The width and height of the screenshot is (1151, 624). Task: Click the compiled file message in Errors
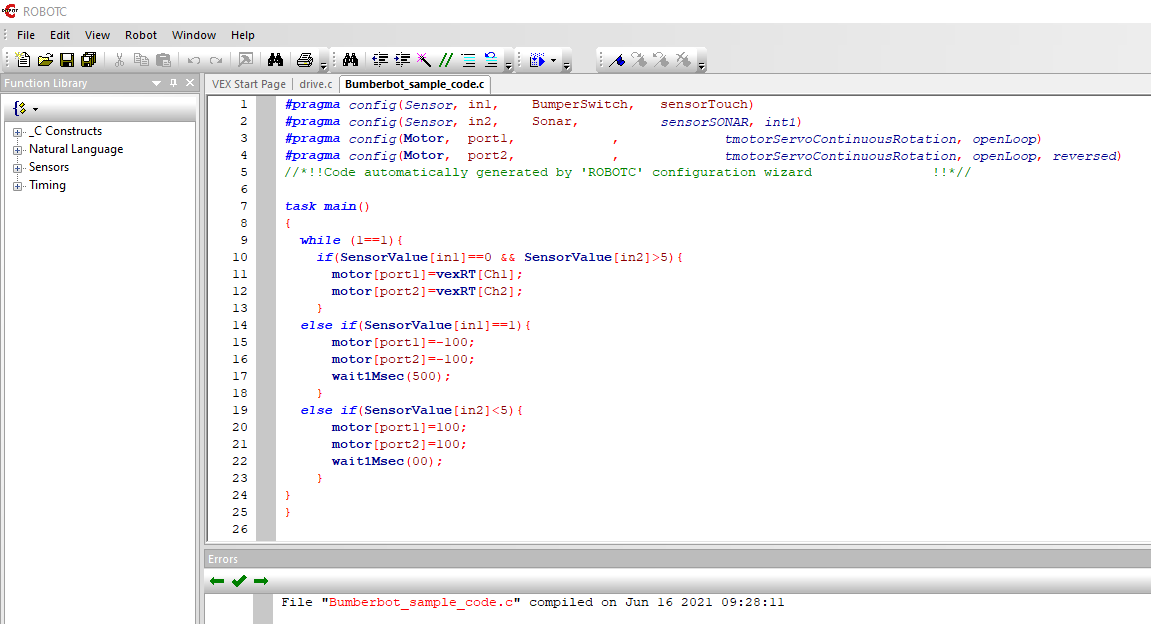532,602
